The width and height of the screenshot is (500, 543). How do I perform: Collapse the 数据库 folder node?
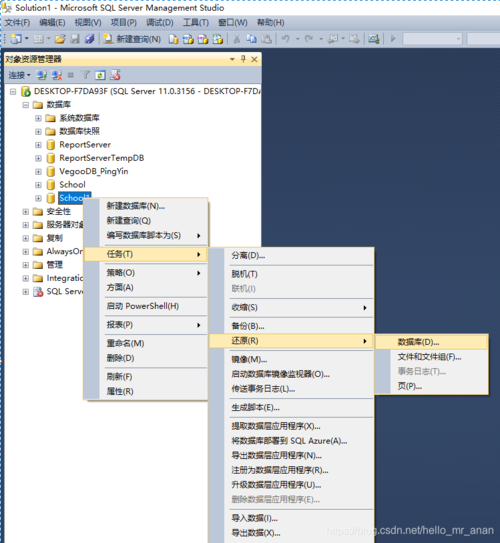[x=26, y=105]
